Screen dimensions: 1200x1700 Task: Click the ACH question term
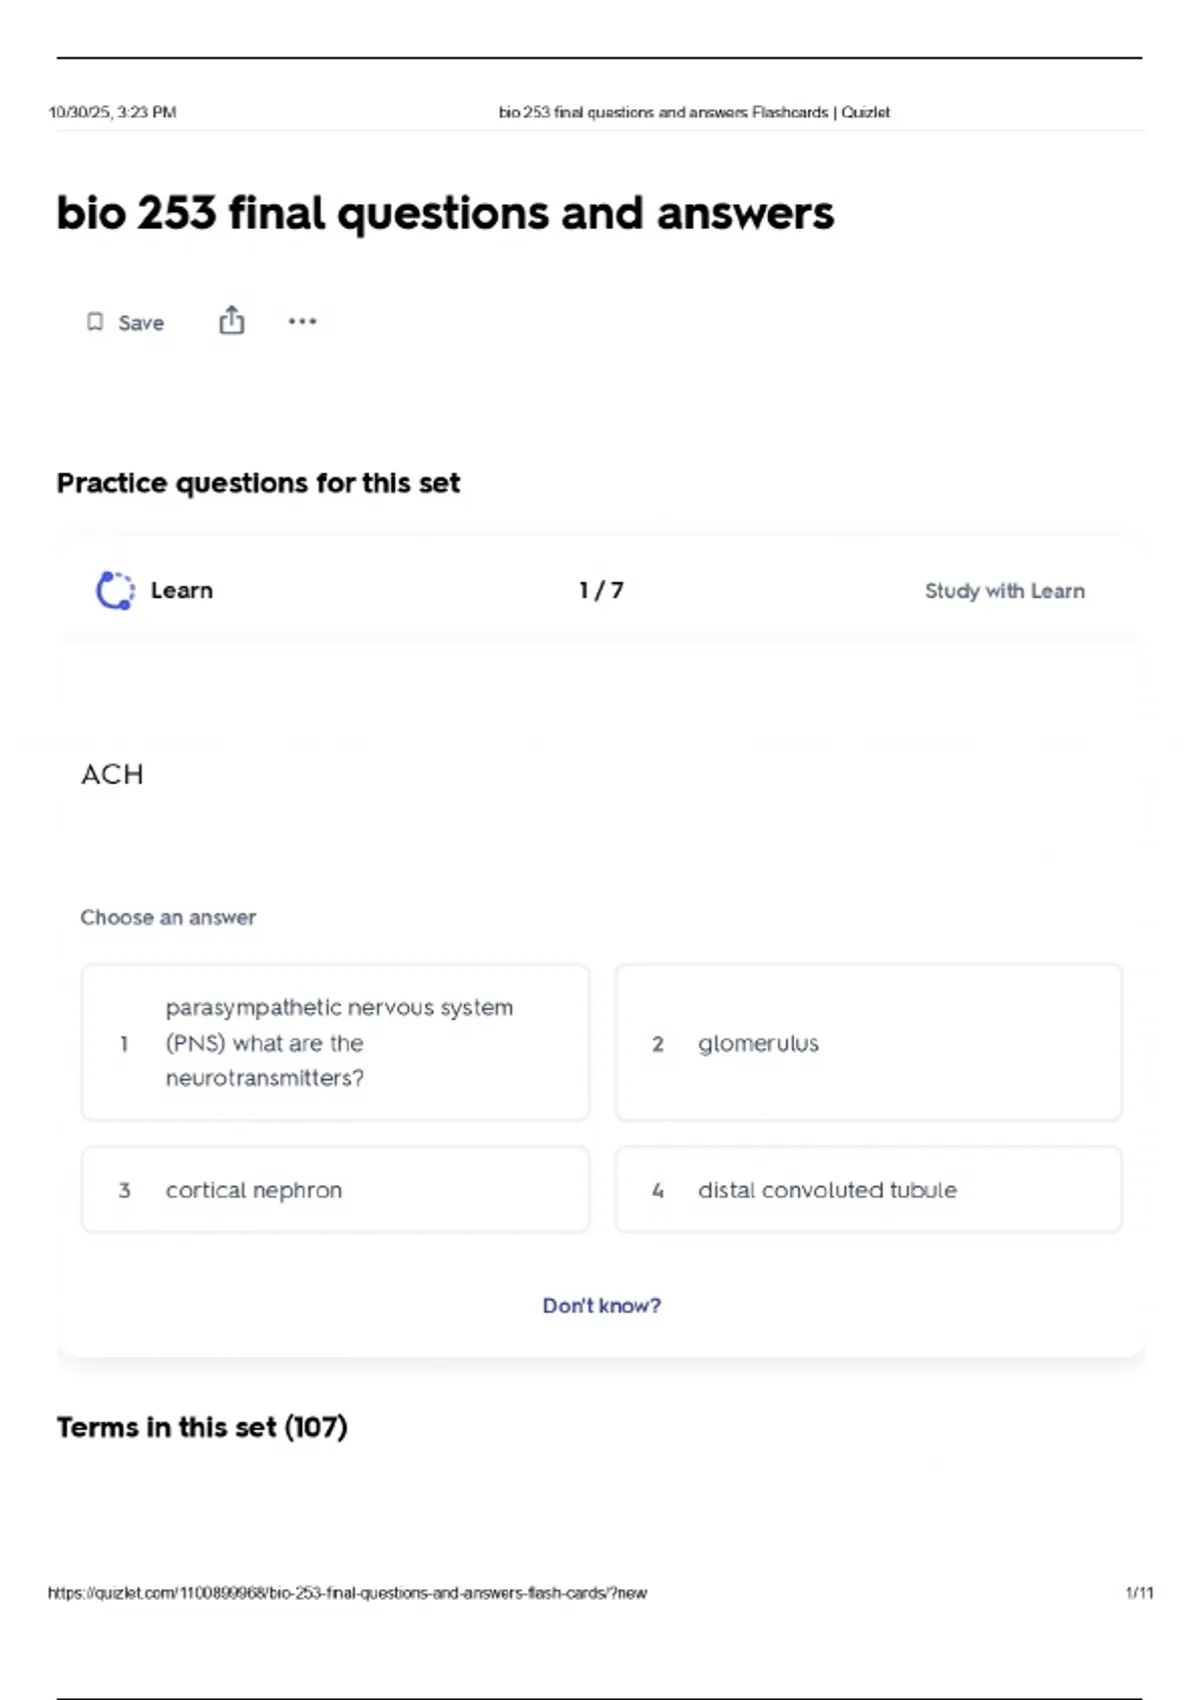point(112,774)
